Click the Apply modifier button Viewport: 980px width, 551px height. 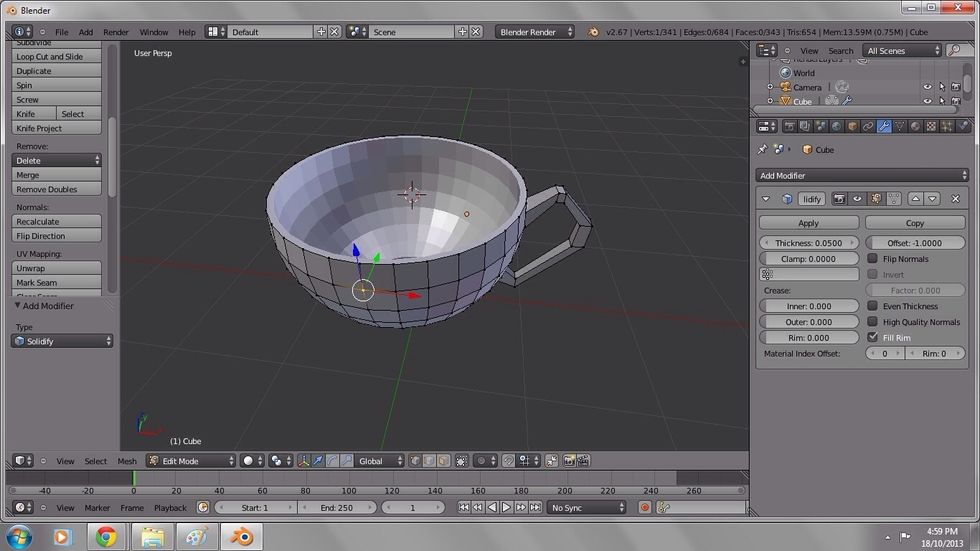[x=808, y=223]
